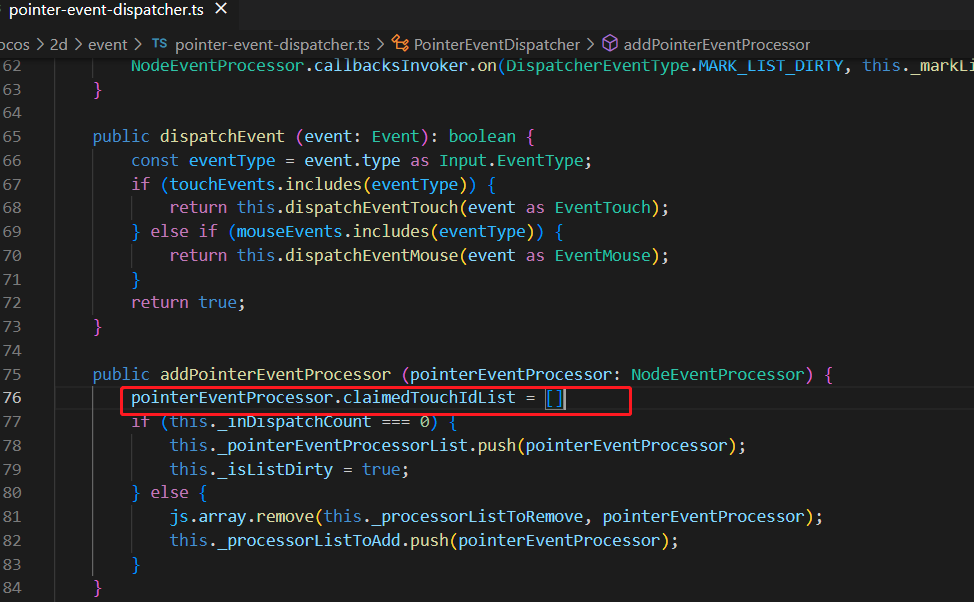Image resolution: width=974 pixels, height=602 pixels.
Task: Click the addPointerEventProcessor method cube icon
Action: point(610,43)
